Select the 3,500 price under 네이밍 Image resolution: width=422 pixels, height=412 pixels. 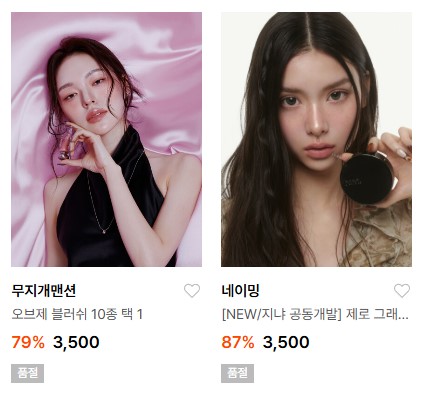point(286,342)
